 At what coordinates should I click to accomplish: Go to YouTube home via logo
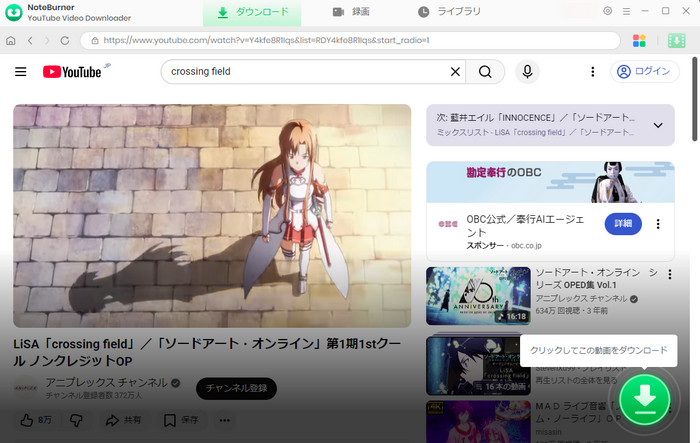72,72
